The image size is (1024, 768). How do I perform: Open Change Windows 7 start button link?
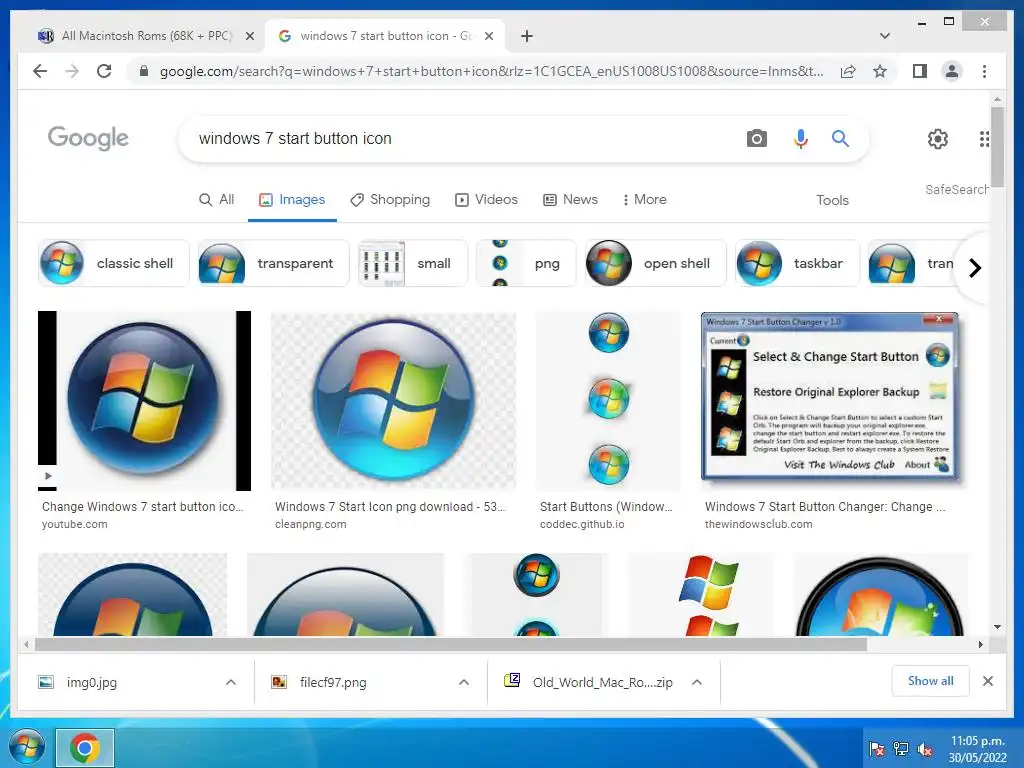point(142,507)
